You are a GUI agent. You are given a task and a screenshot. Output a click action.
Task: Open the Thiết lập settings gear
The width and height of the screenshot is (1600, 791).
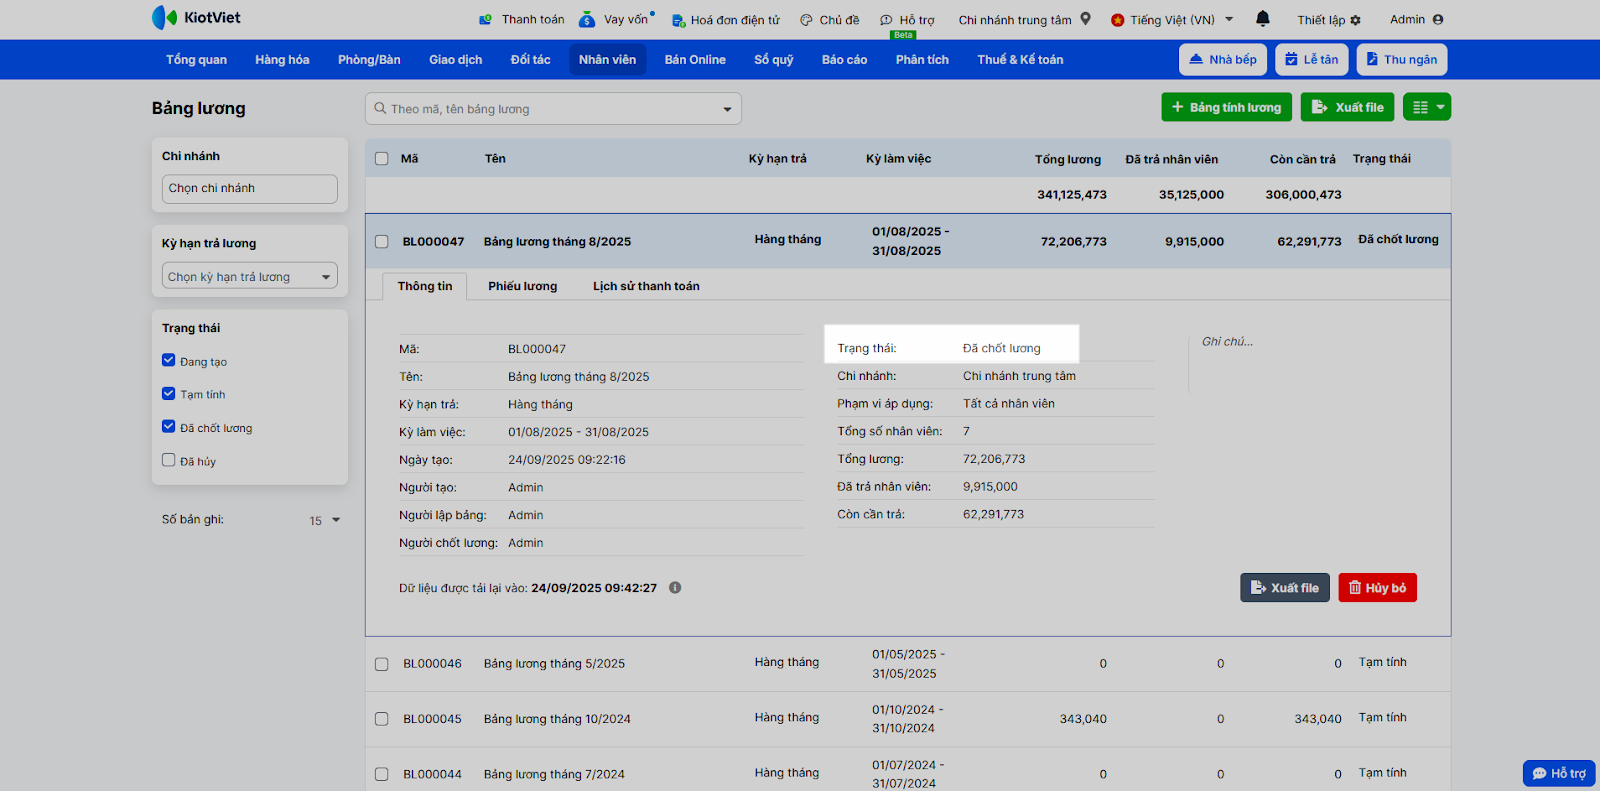click(x=1355, y=20)
